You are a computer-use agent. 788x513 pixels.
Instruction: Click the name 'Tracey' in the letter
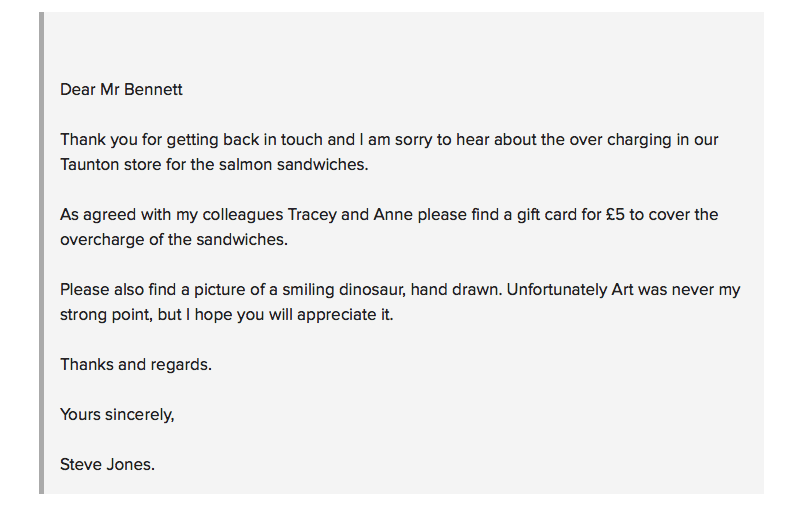(312, 215)
